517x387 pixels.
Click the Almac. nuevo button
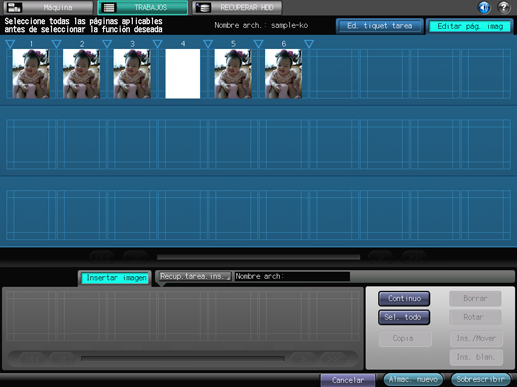pos(413,379)
